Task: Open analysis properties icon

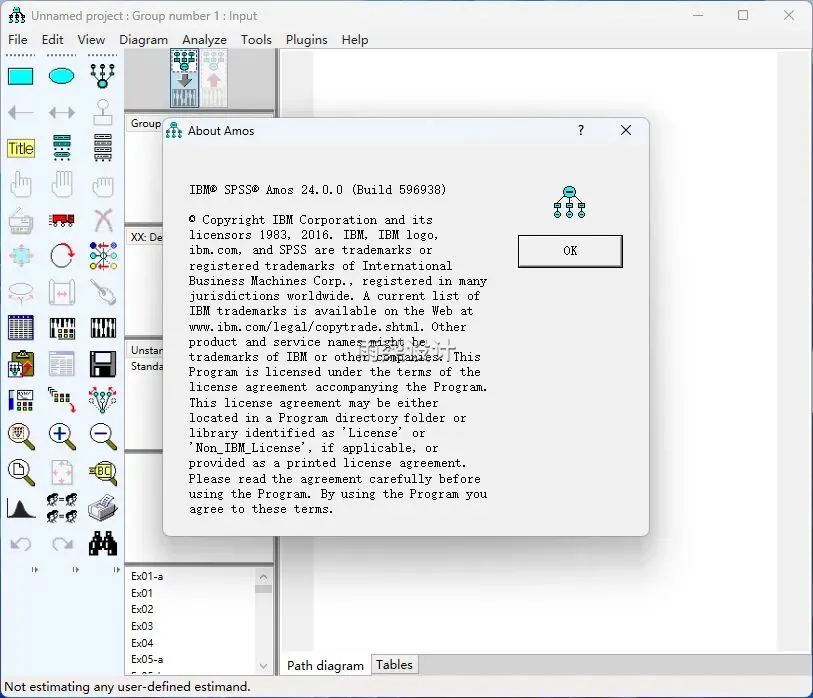Action: tap(61, 328)
